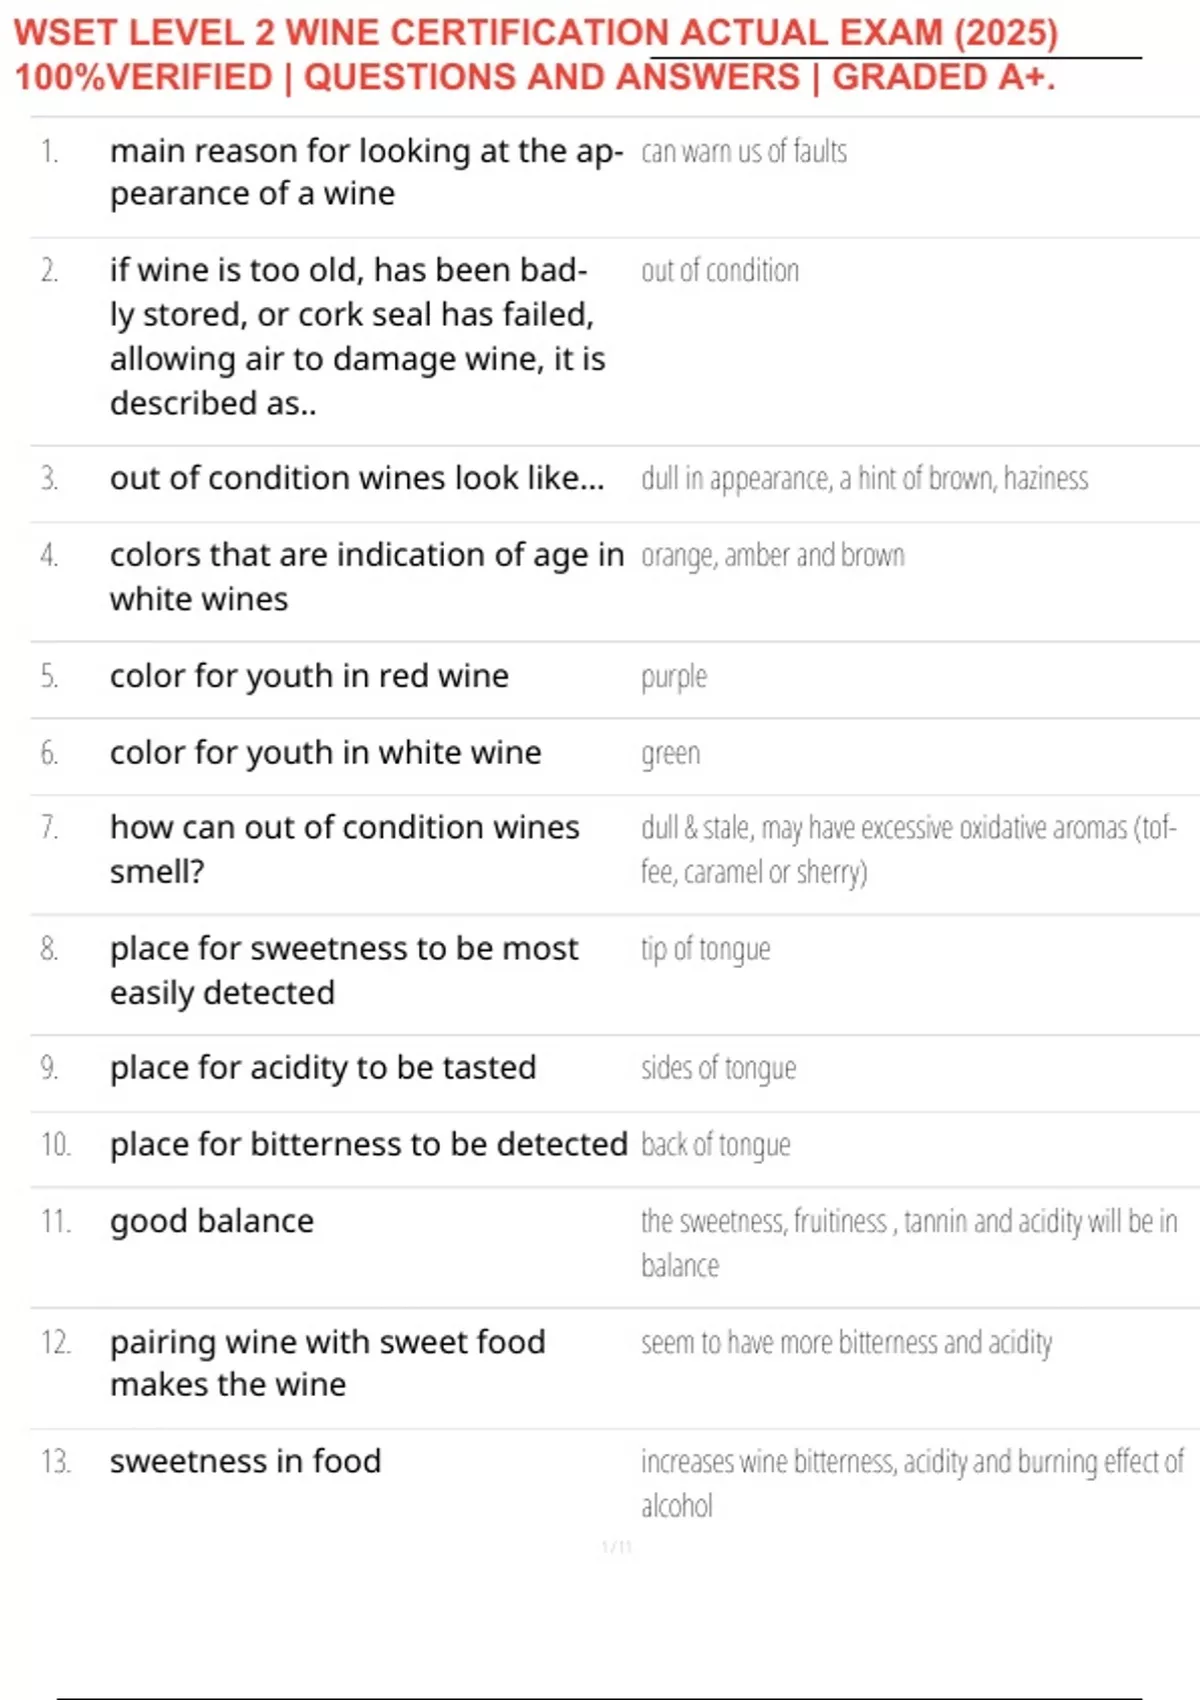Select the 'good balance' term

[x=212, y=1221]
